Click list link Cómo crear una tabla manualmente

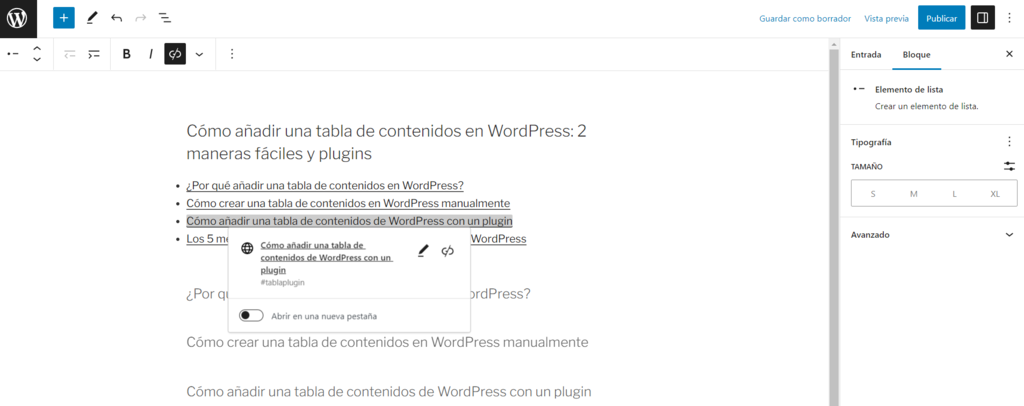348,203
